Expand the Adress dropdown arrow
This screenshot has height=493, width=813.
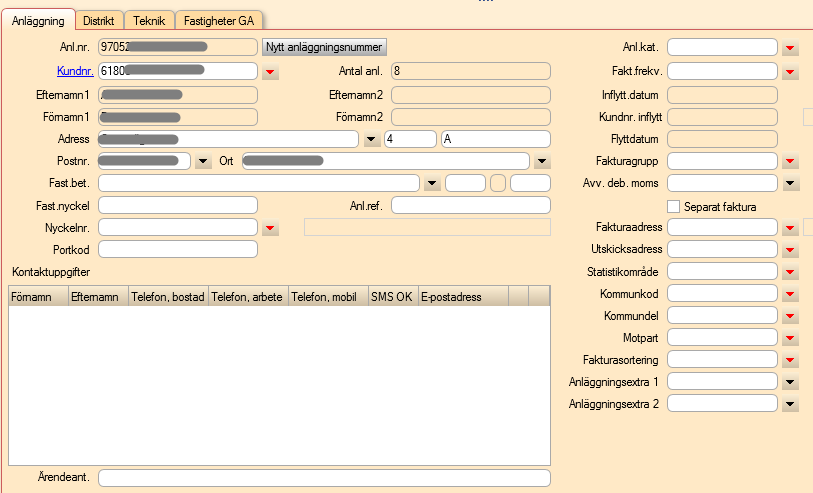coord(371,139)
